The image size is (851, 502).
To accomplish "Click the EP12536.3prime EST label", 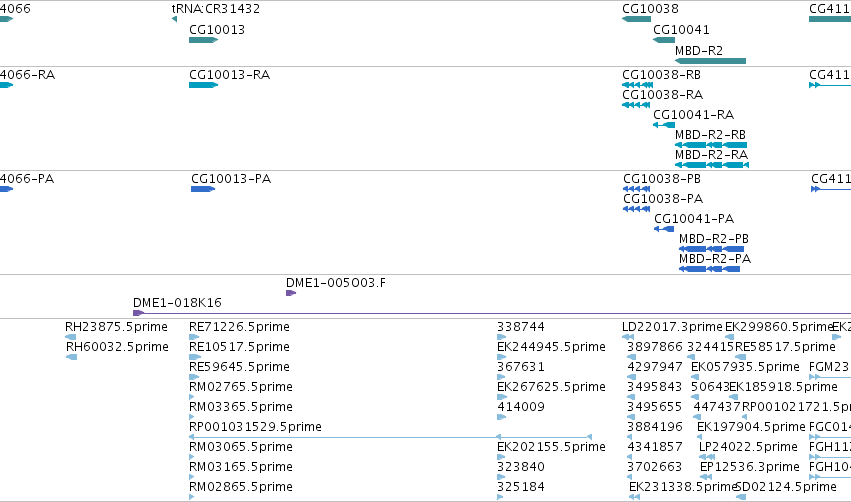I will point(750,467).
